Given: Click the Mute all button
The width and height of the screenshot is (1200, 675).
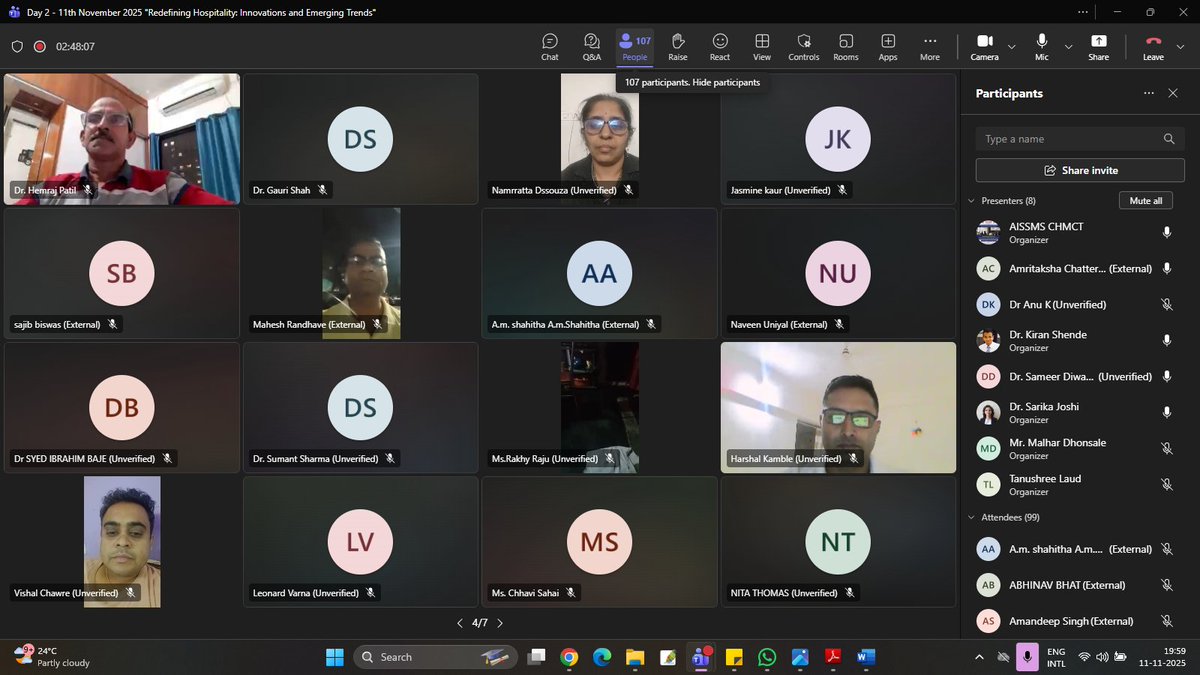Looking at the screenshot, I should [x=1146, y=201].
